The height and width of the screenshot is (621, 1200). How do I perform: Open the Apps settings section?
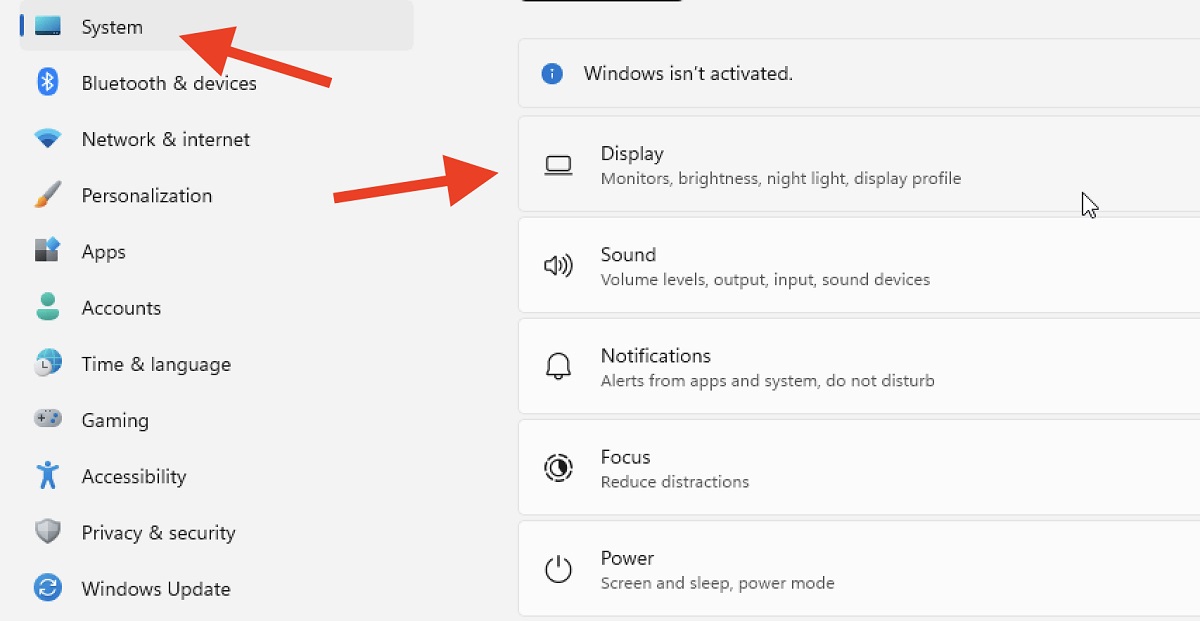coord(103,251)
